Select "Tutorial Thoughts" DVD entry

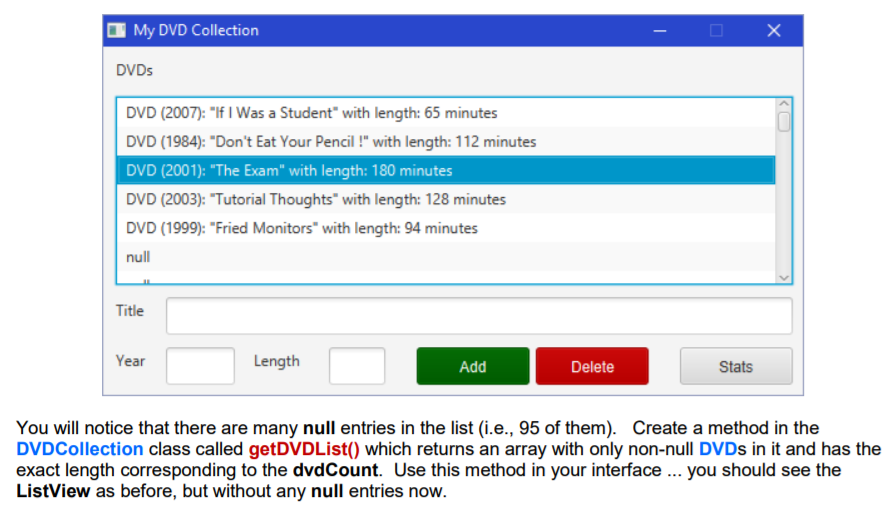tap(446, 199)
